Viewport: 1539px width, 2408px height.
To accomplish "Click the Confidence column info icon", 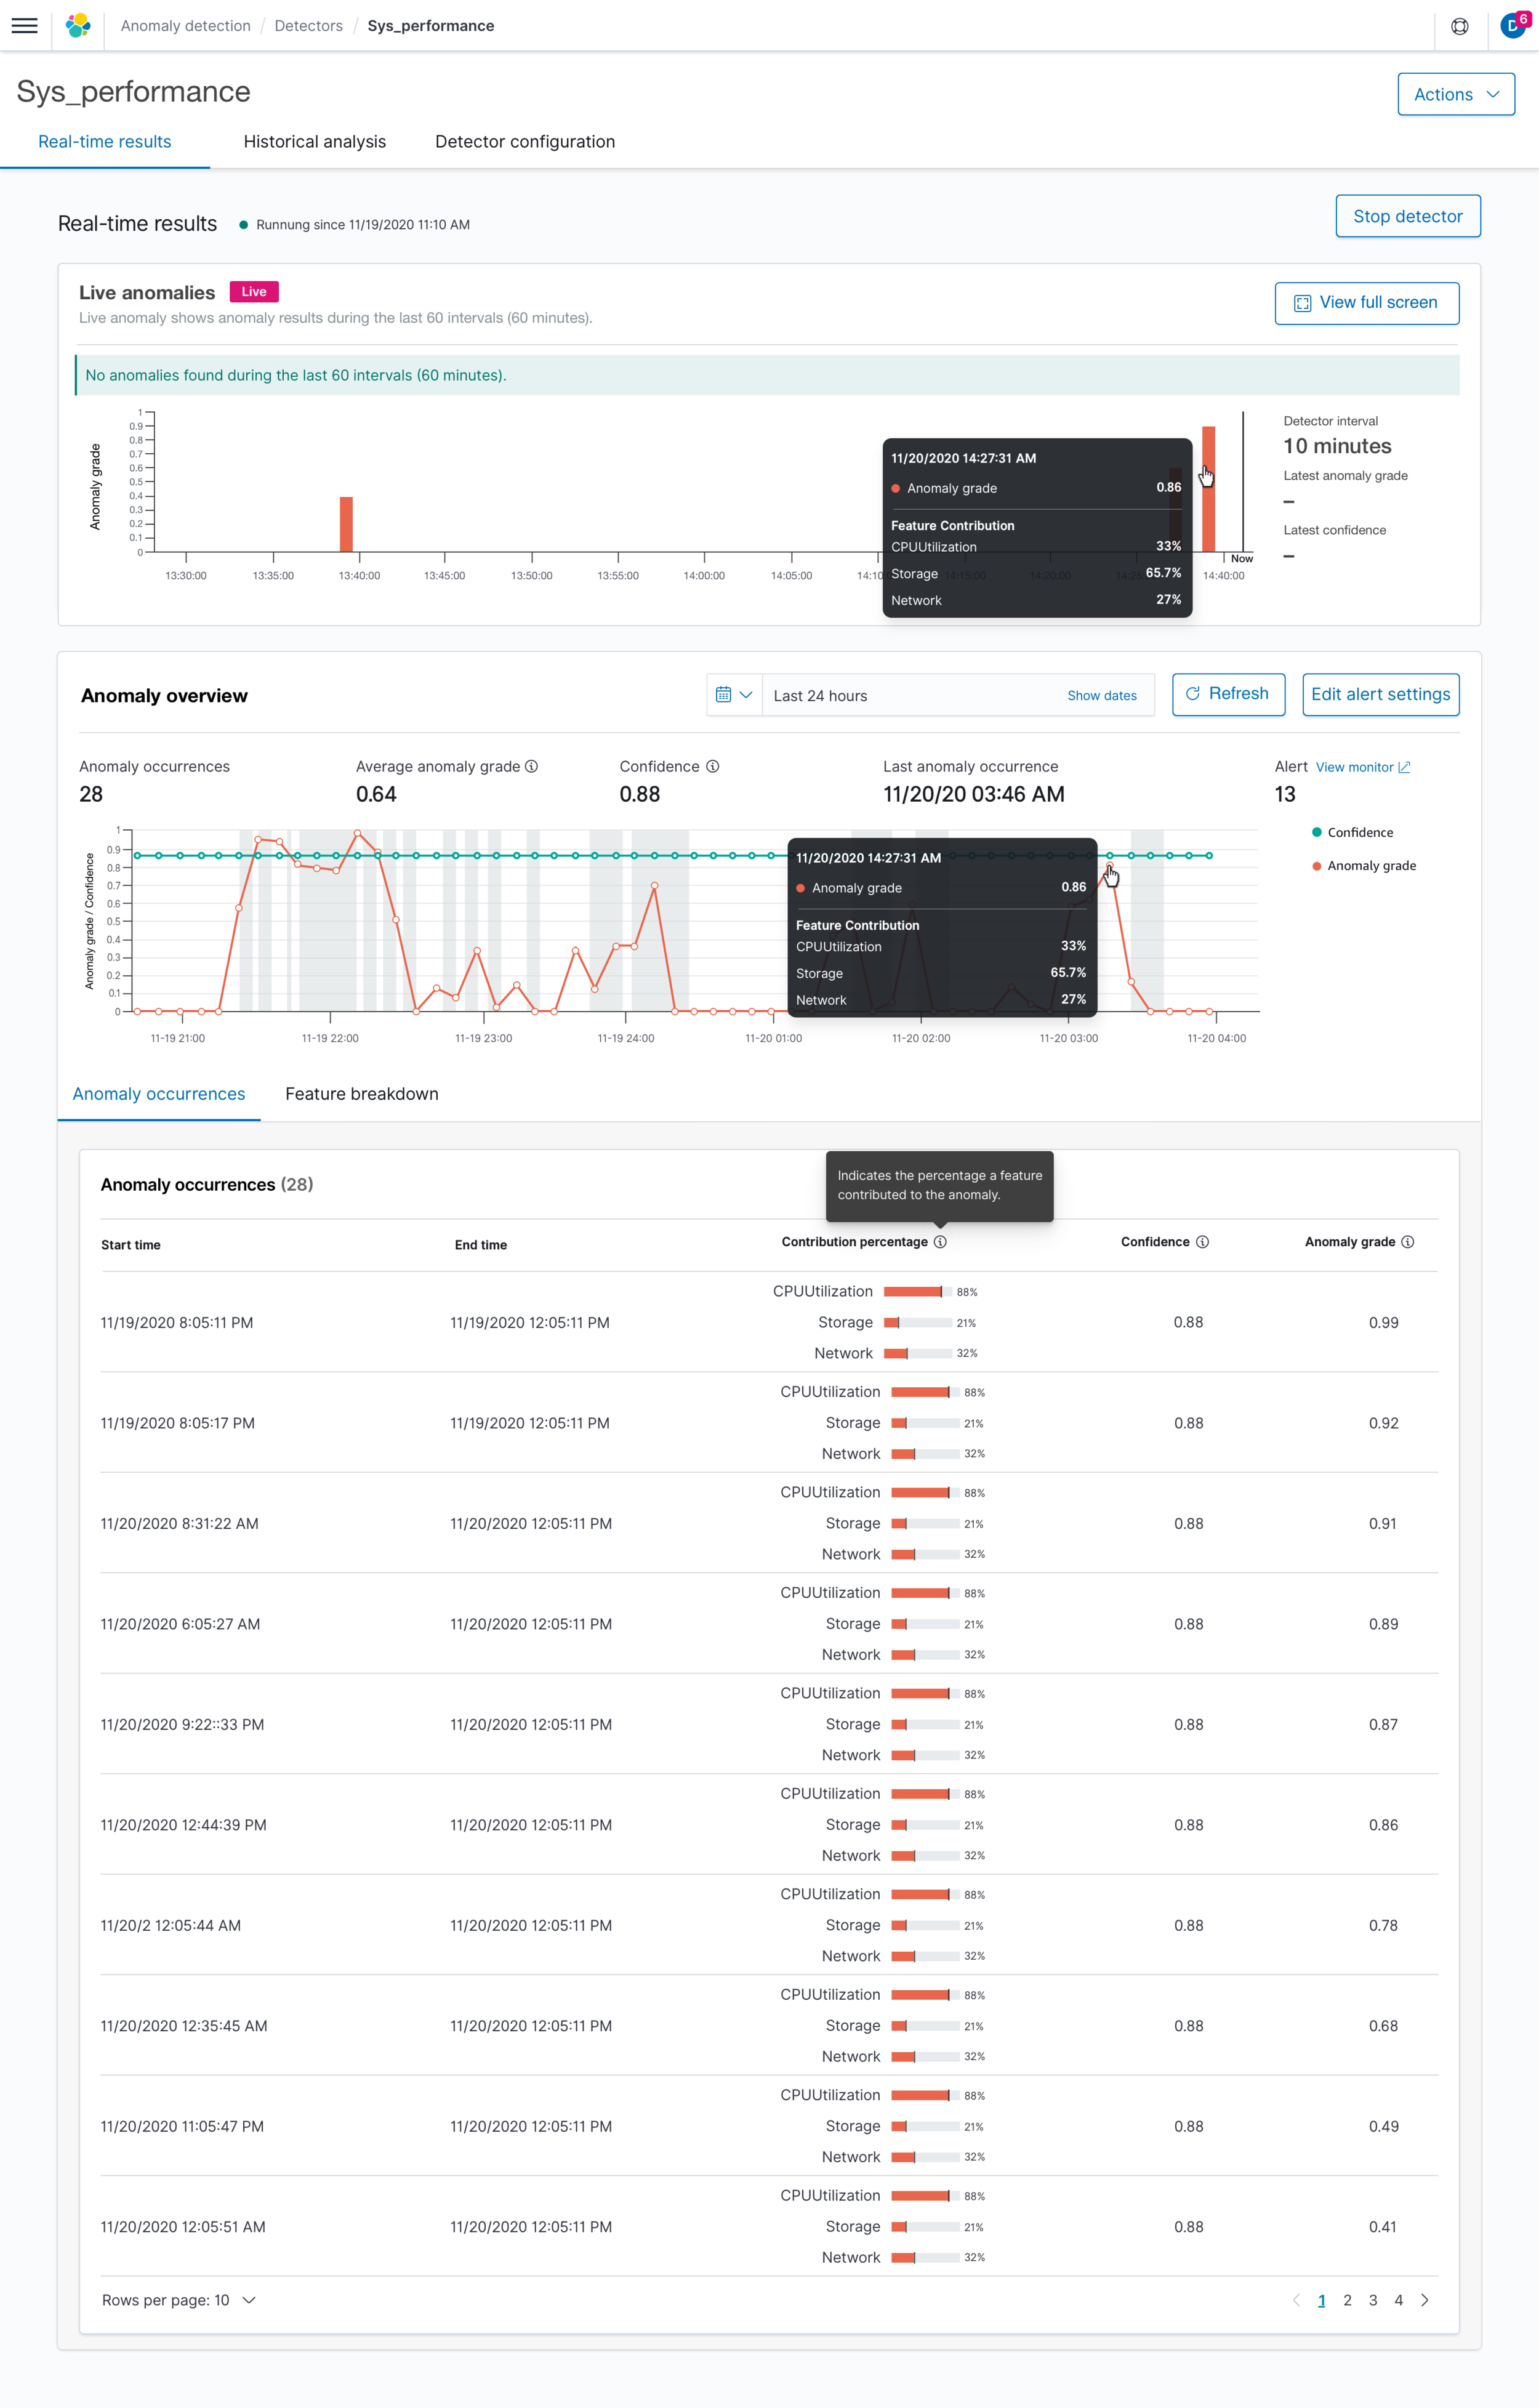I will pyautogui.click(x=1202, y=1241).
